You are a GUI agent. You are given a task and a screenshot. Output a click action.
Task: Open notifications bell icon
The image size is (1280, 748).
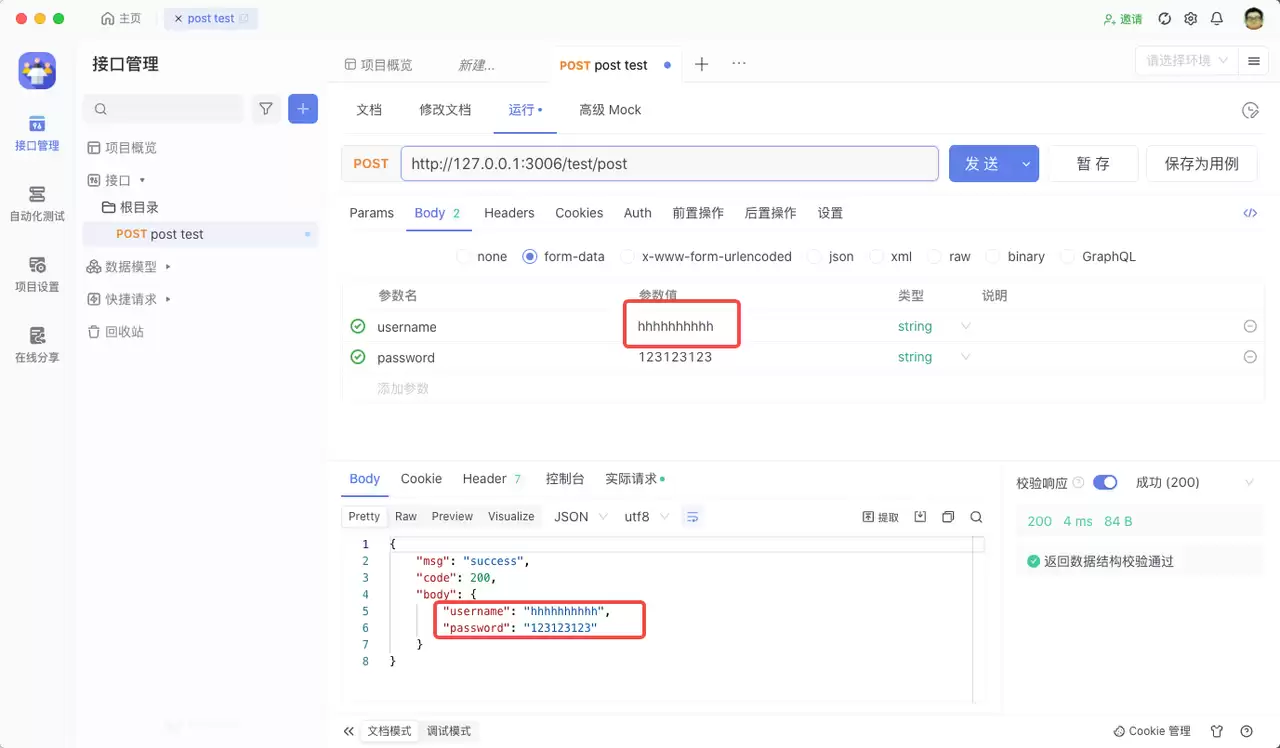(x=1217, y=18)
